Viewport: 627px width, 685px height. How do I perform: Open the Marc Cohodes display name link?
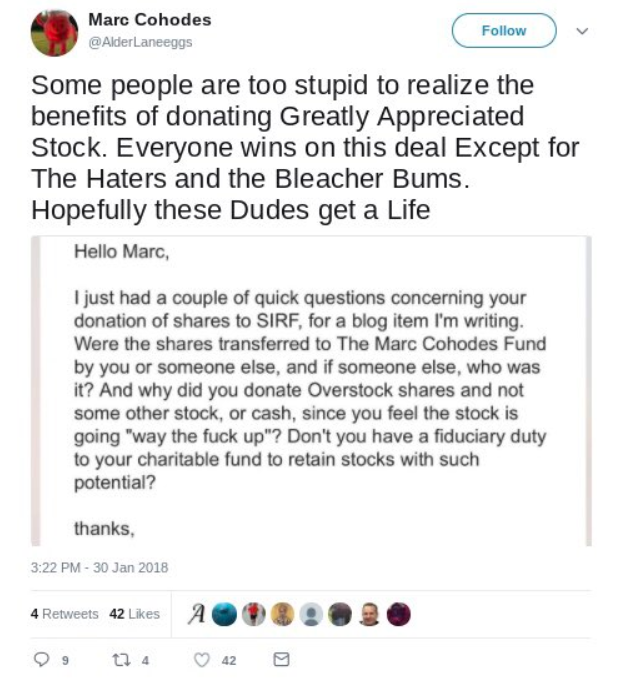pyautogui.click(x=150, y=21)
